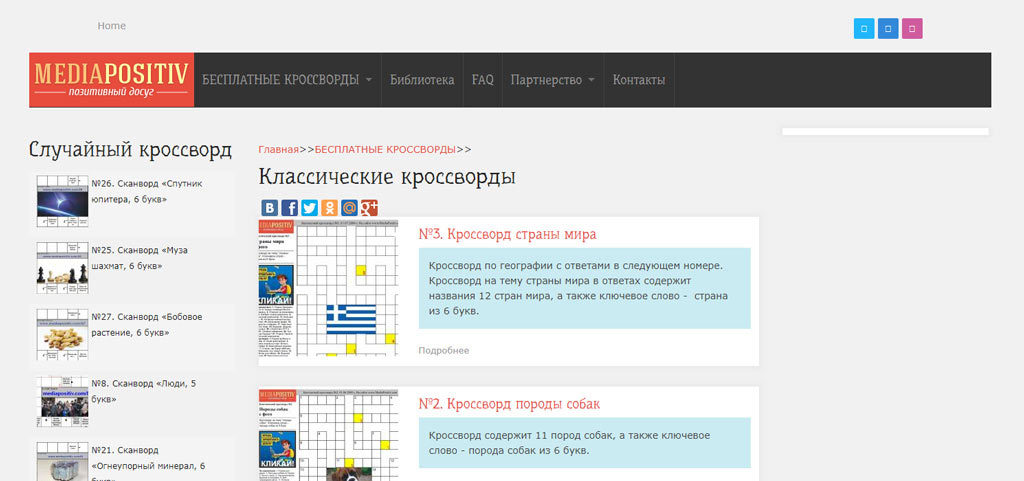This screenshot has width=1024, height=481.
Task: Open the №27 Бобовое растение peanuts thumbnail
Action: [62, 335]
